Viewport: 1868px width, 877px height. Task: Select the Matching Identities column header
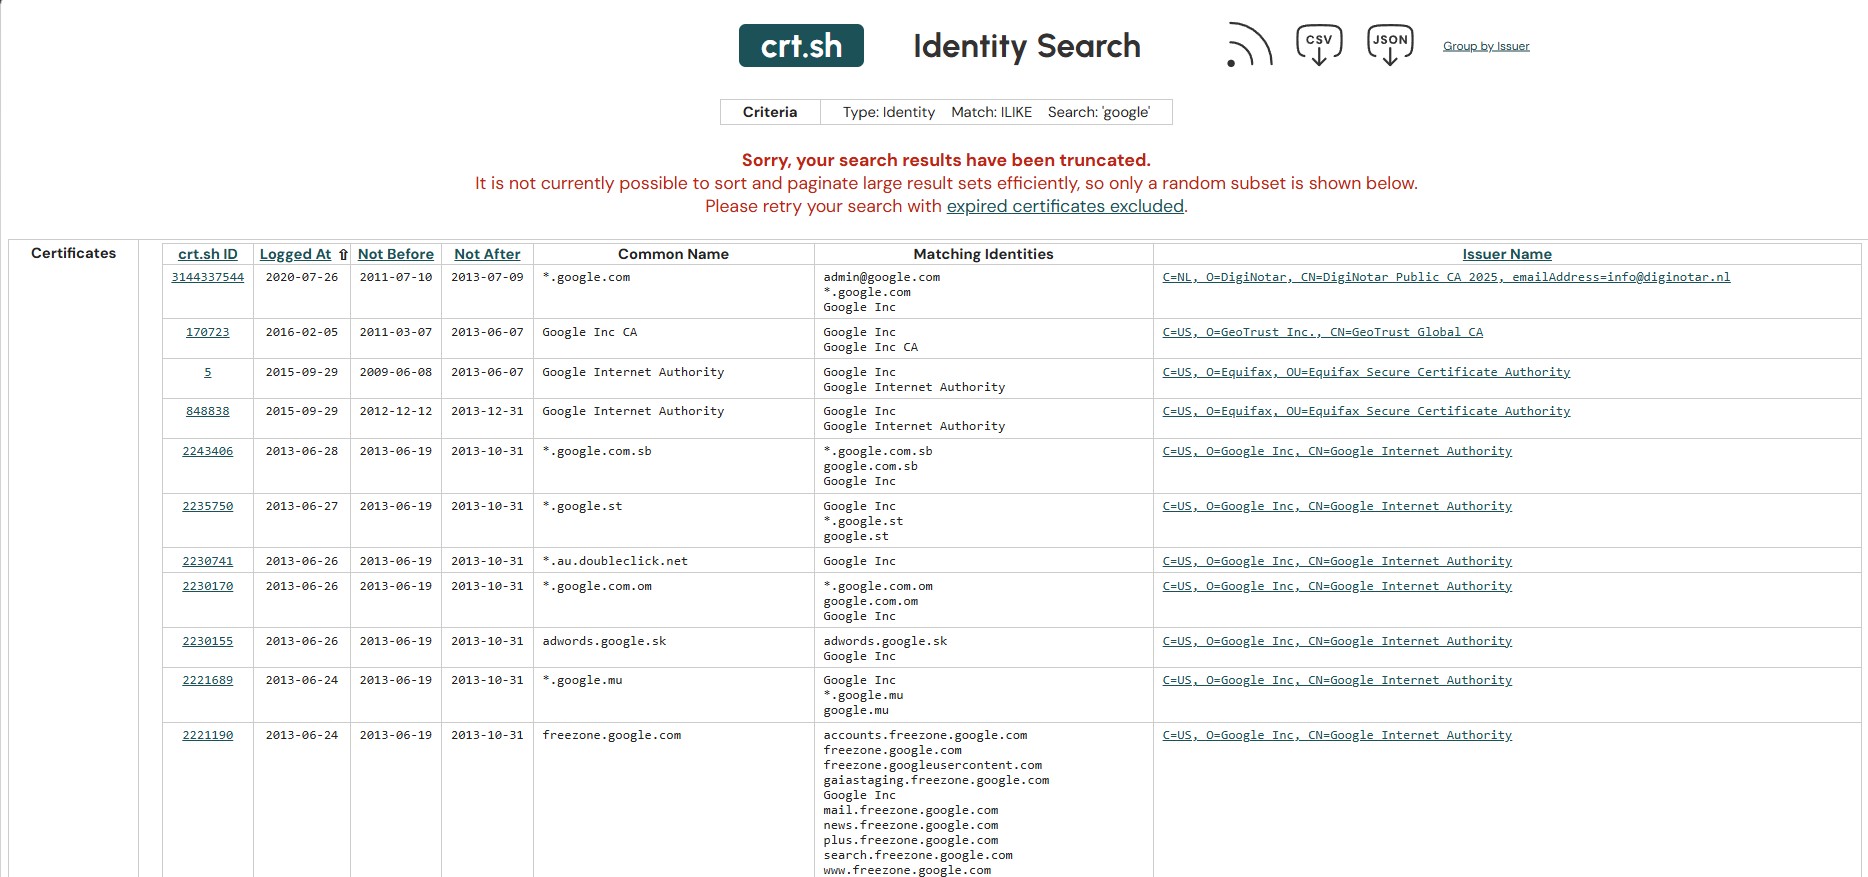(983, 254)
